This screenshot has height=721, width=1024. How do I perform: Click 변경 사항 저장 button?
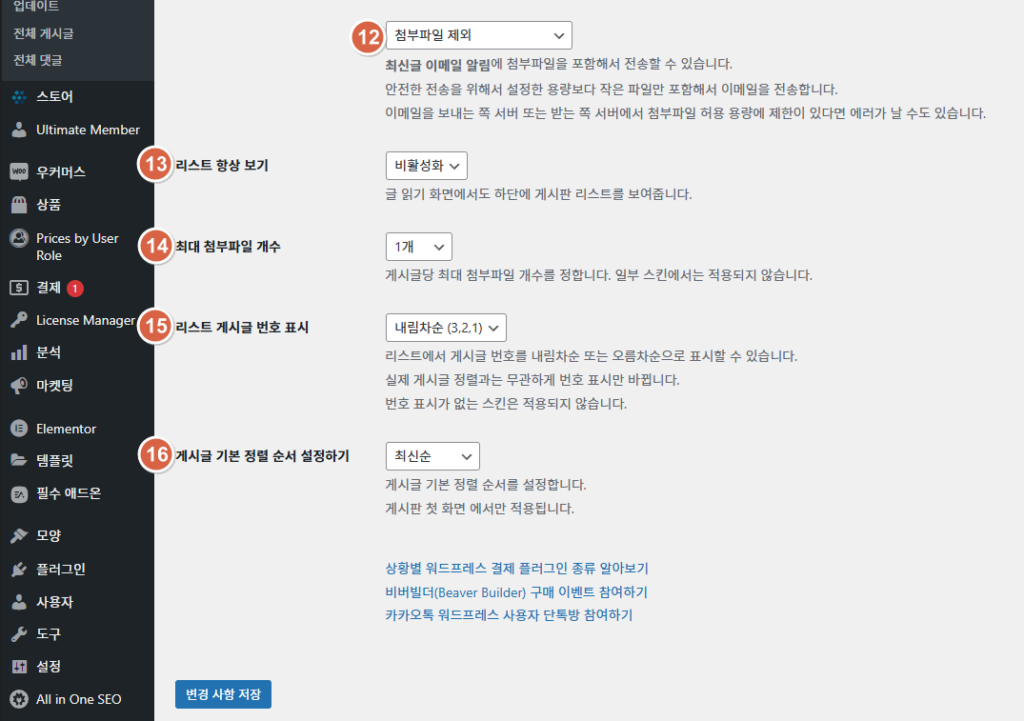(x=223, y=694)
